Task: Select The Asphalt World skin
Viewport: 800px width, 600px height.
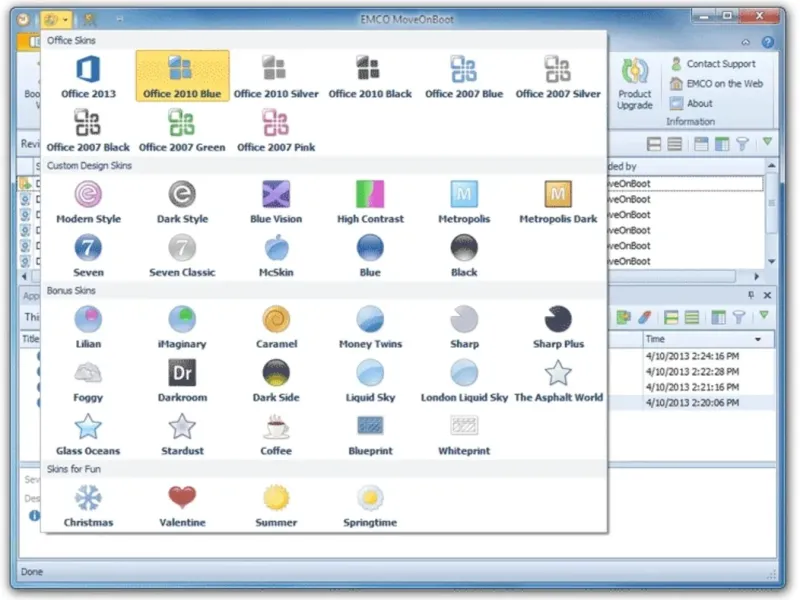Action: pos(558,380)
